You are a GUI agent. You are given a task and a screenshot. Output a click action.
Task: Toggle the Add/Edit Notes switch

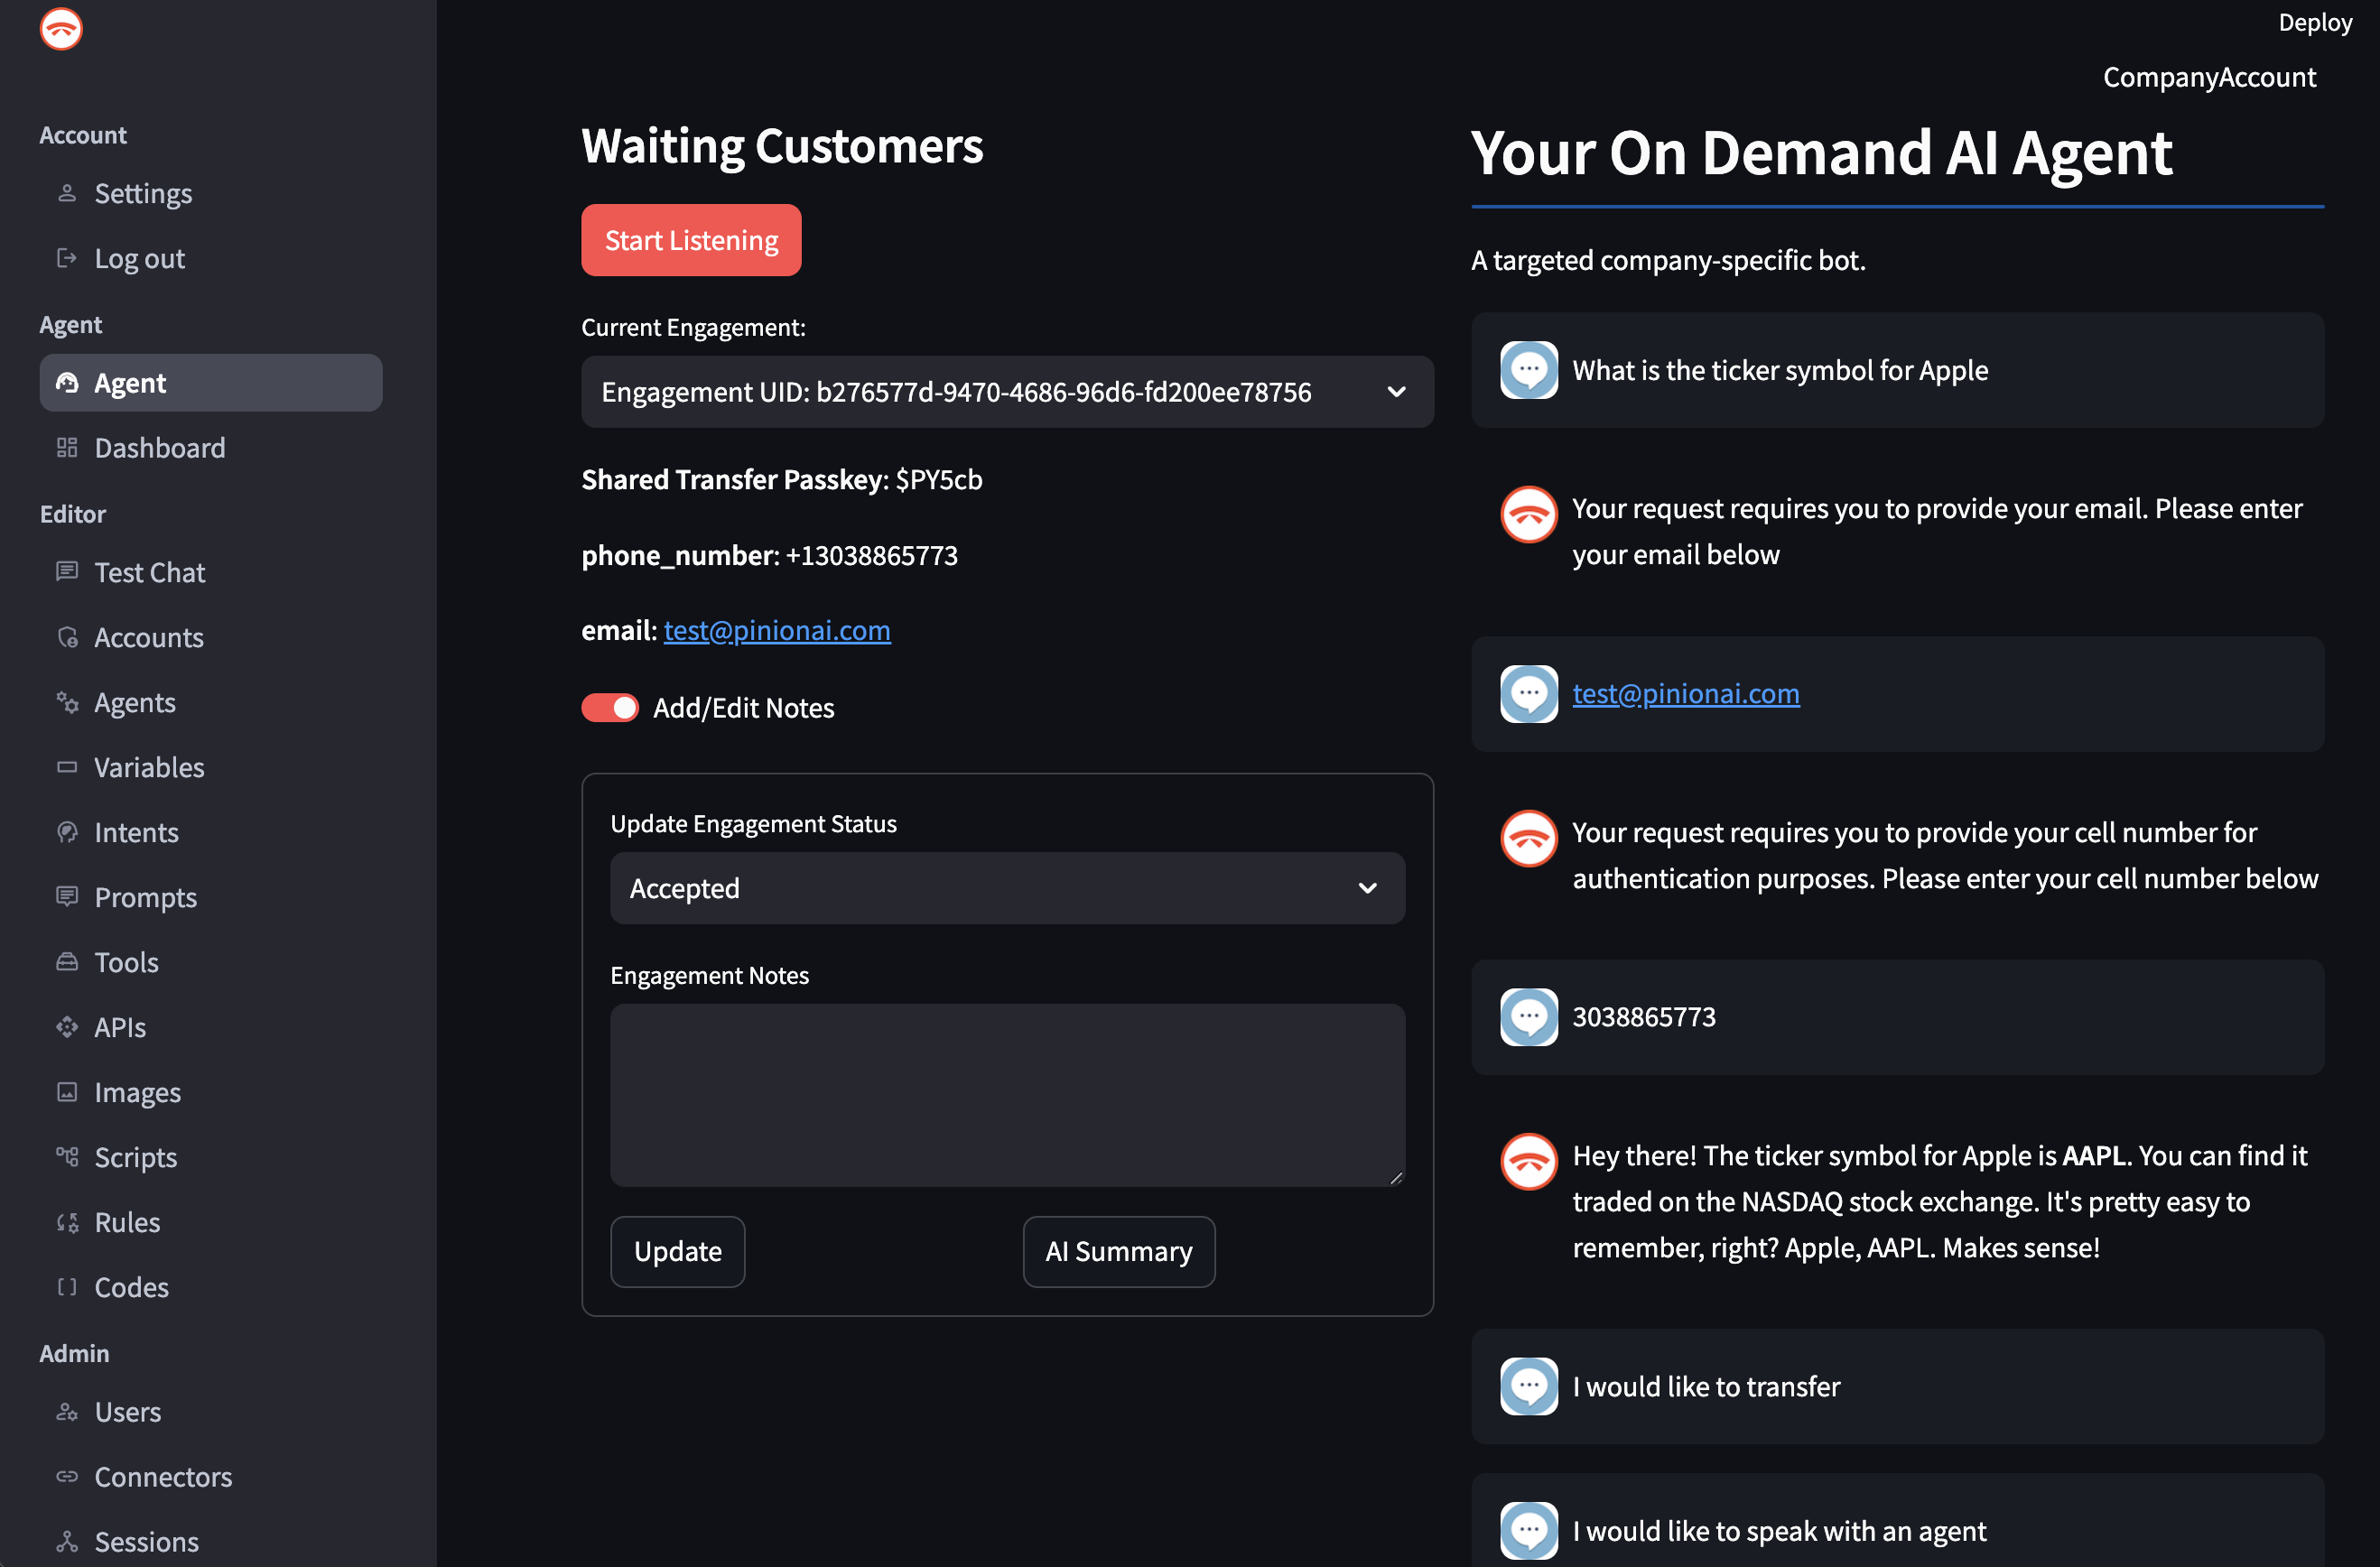pos(610,708)
